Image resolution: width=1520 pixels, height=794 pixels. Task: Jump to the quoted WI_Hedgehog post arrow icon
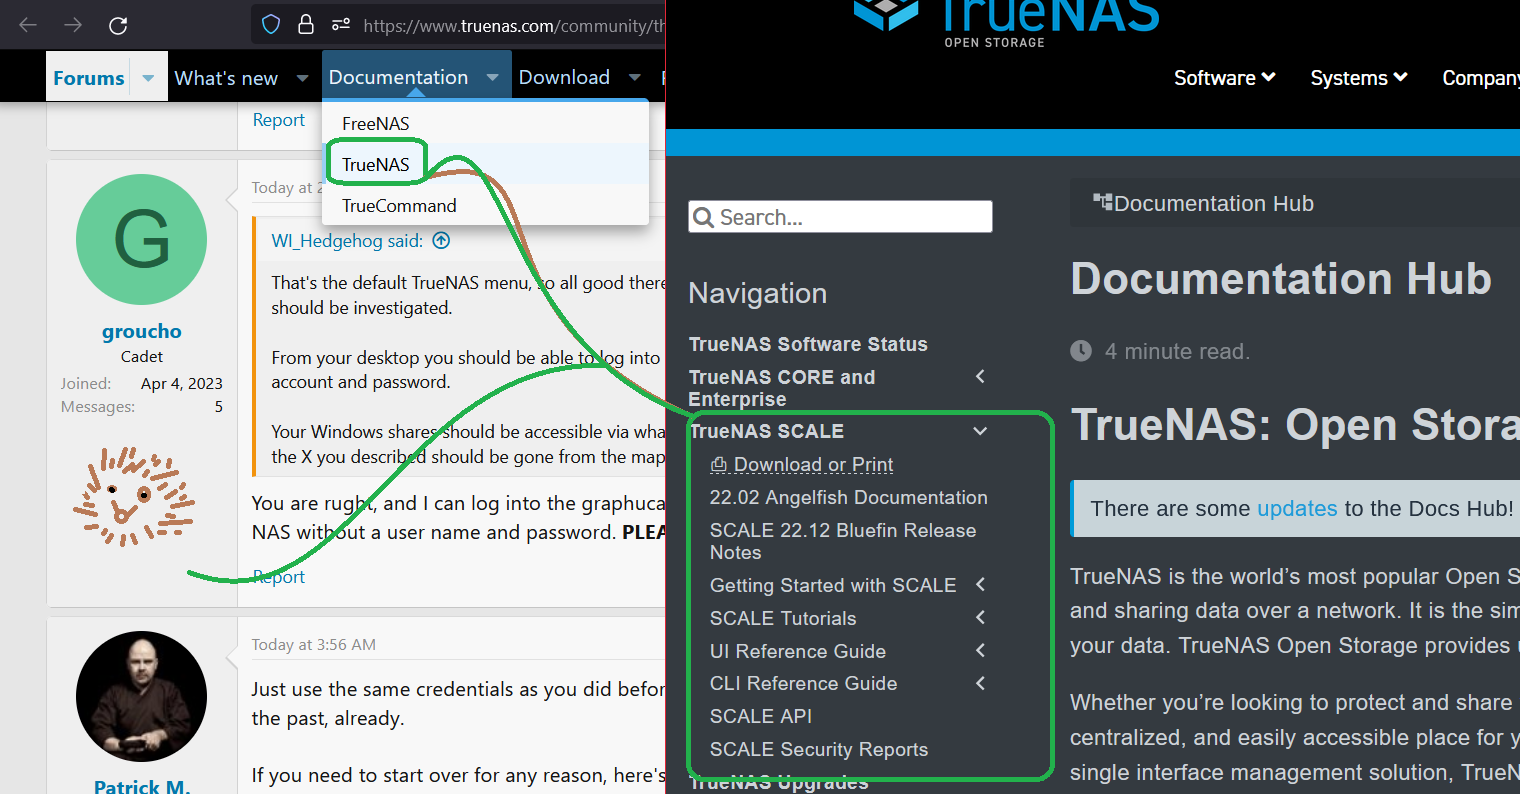[441, 240]
